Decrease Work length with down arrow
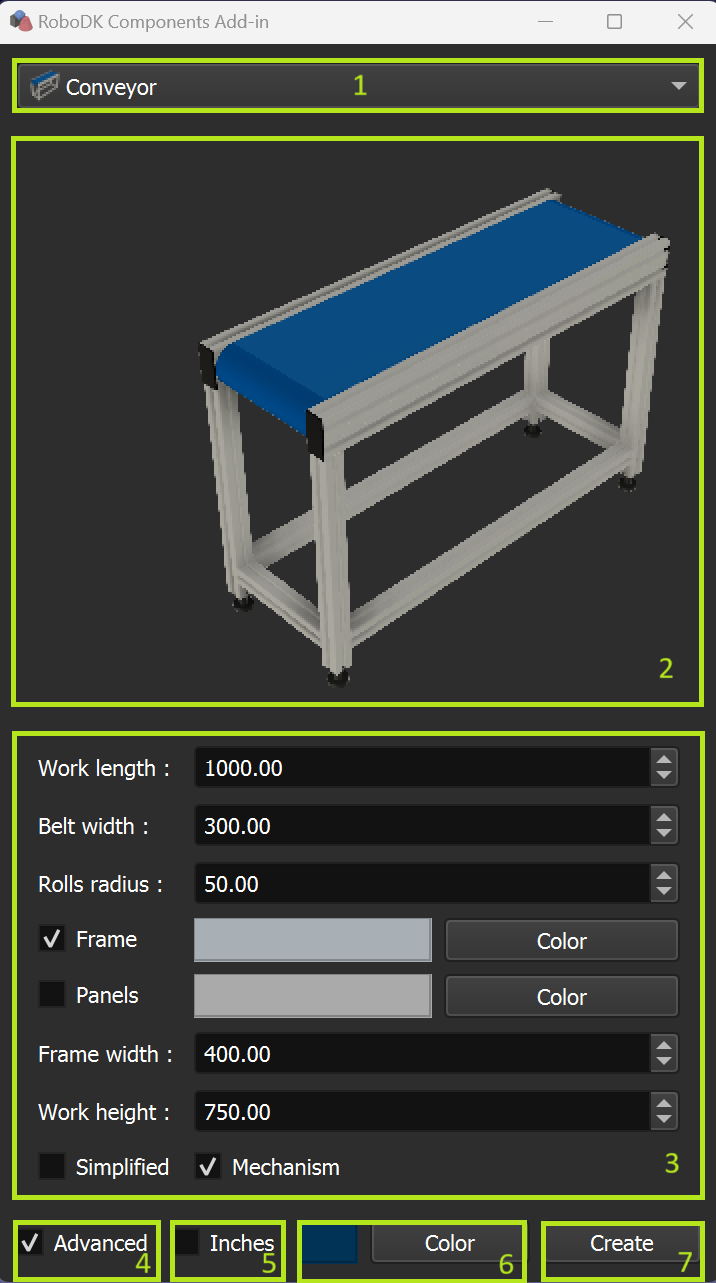This screenshot has height=1283, width=716. [x=664, y=777]
